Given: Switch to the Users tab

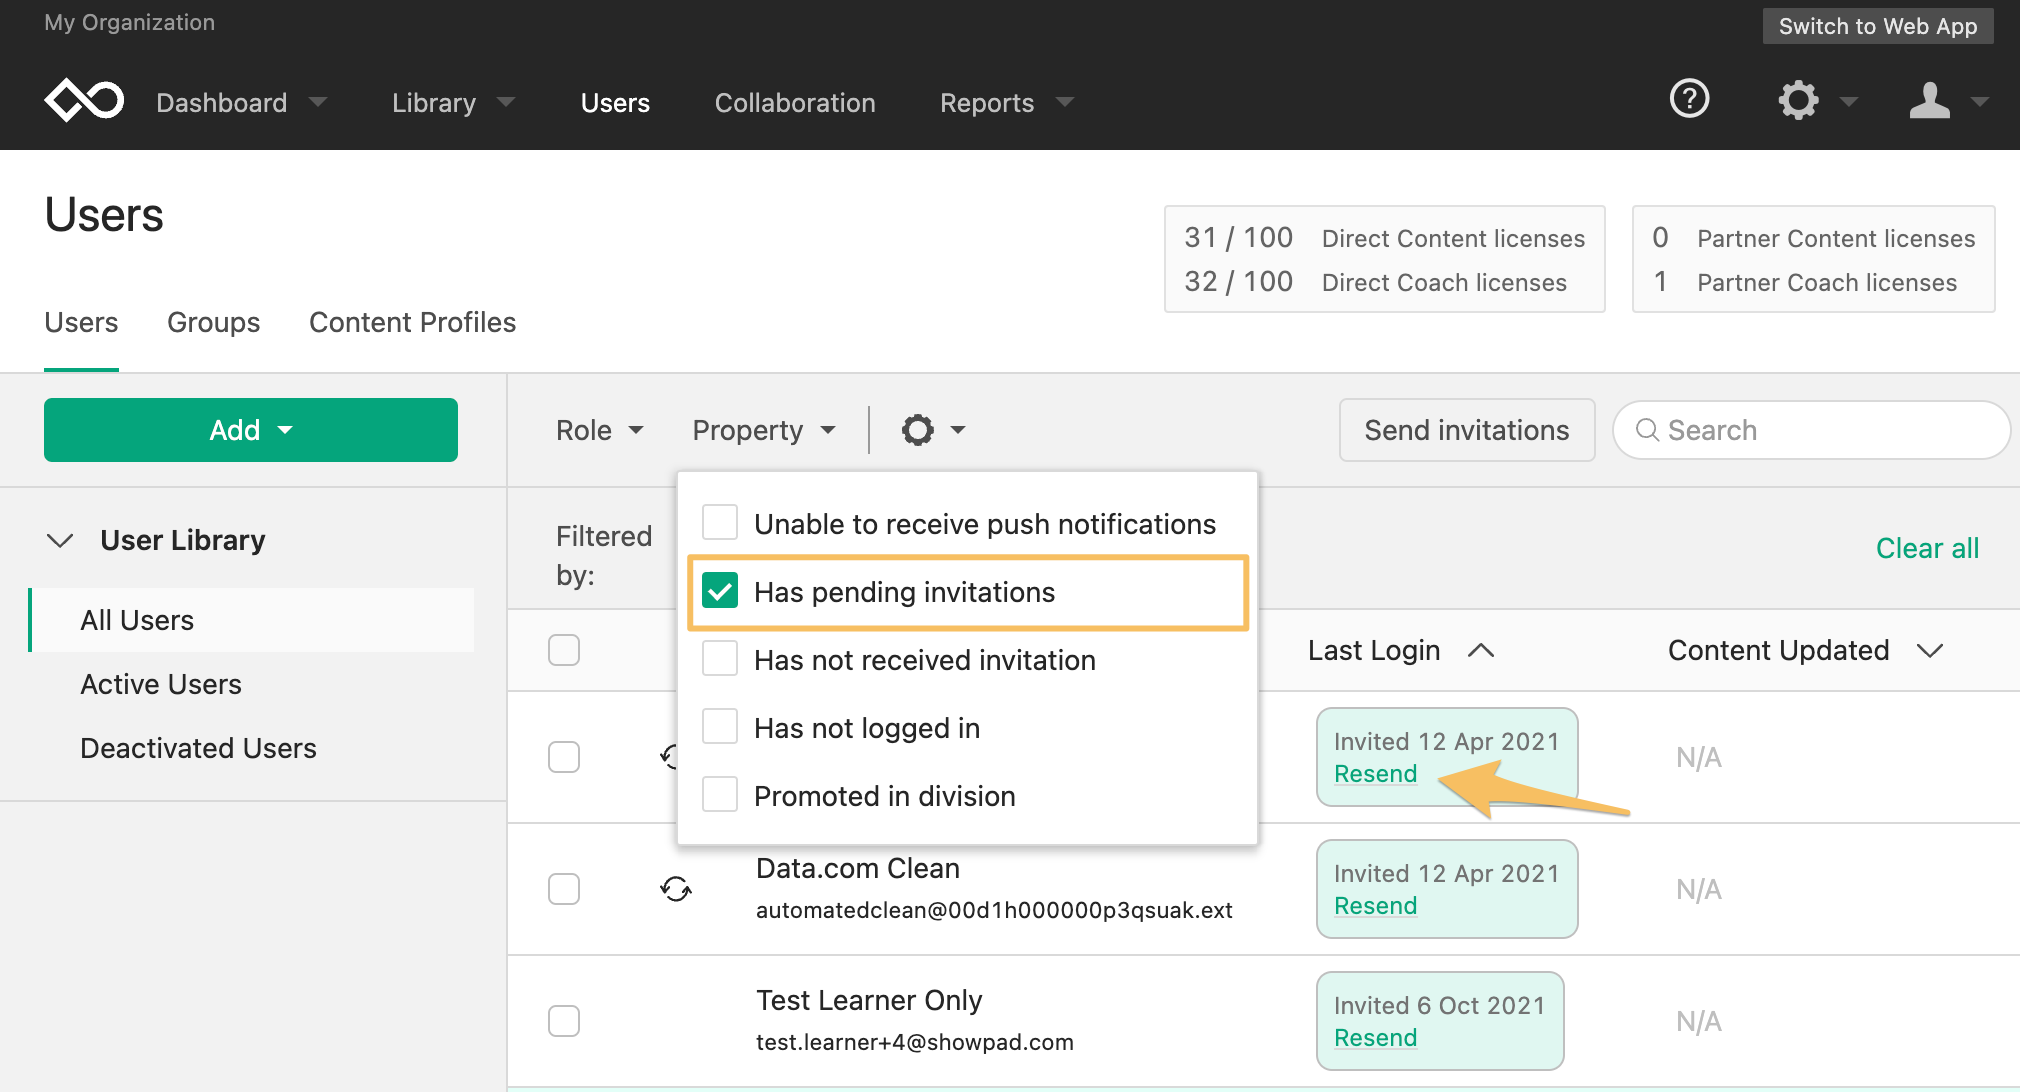Looking at the screenshot, I should (81, 322).
